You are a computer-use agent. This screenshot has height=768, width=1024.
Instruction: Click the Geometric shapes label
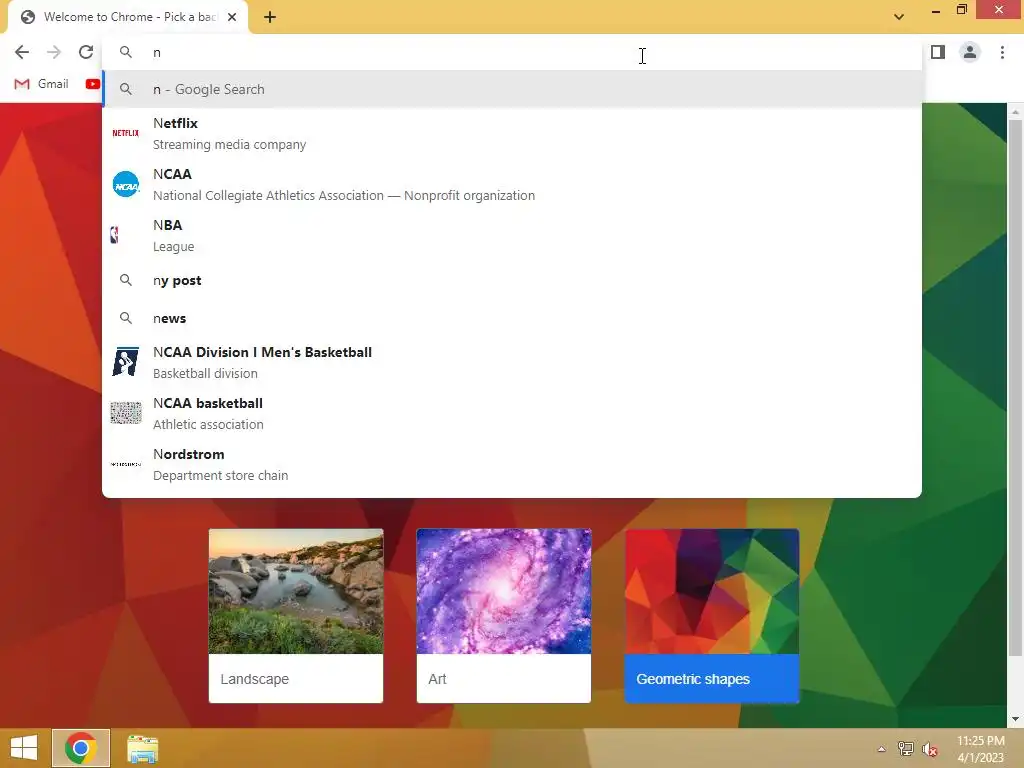tap(693, 679)
